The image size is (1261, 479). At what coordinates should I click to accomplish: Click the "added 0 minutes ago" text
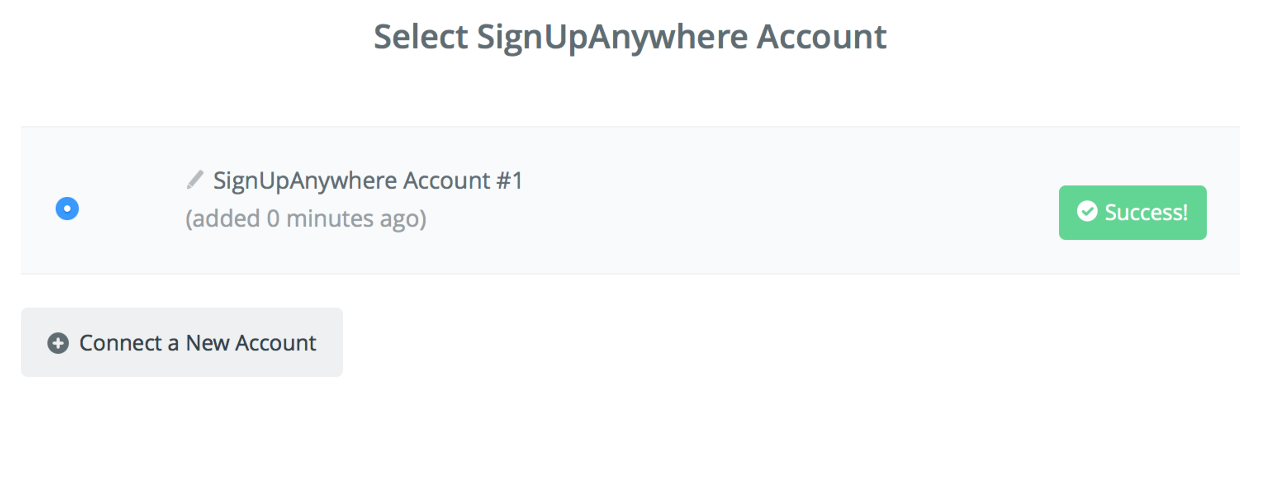pyautogui.click(x=306, y=218)
